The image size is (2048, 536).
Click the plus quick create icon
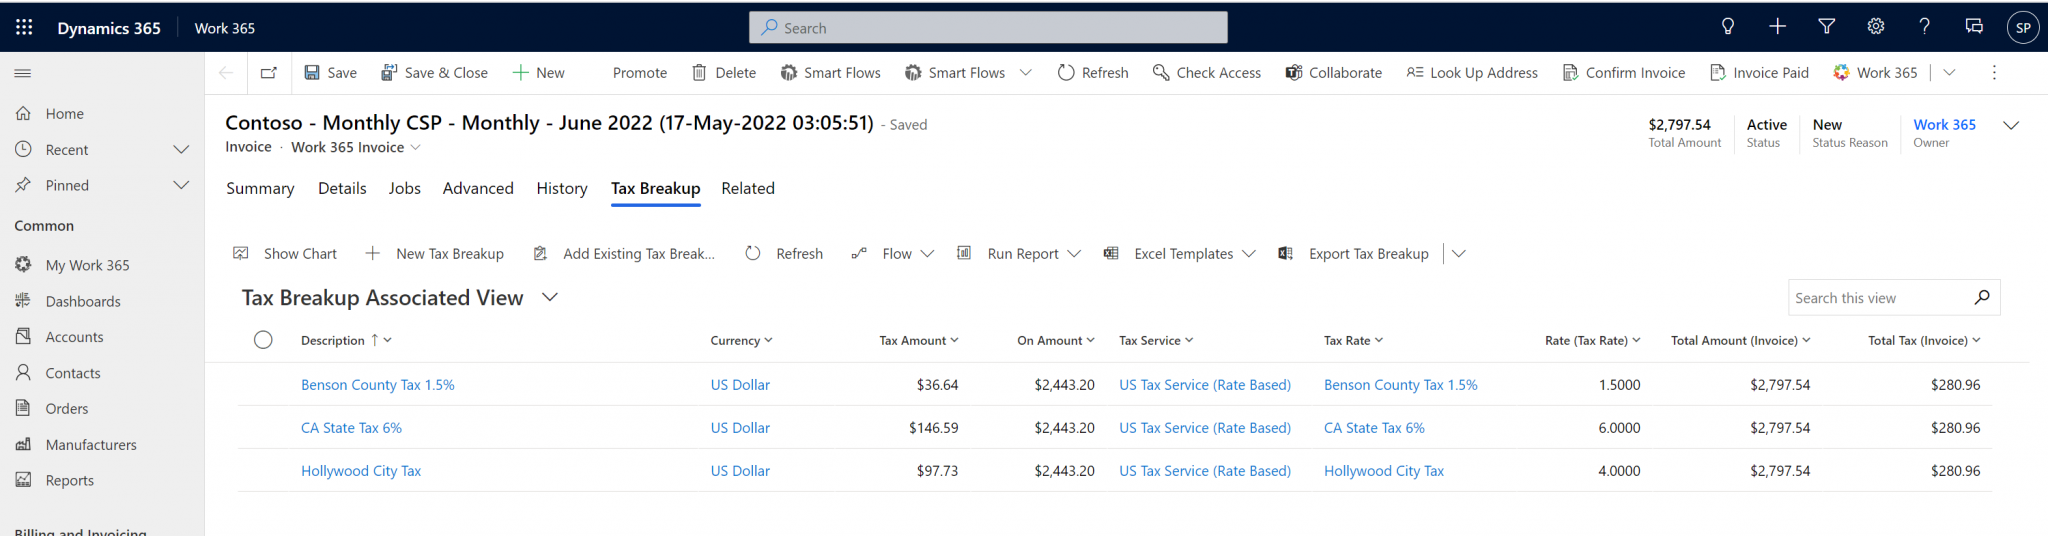pyautogui.click(x=1777, y=27)
